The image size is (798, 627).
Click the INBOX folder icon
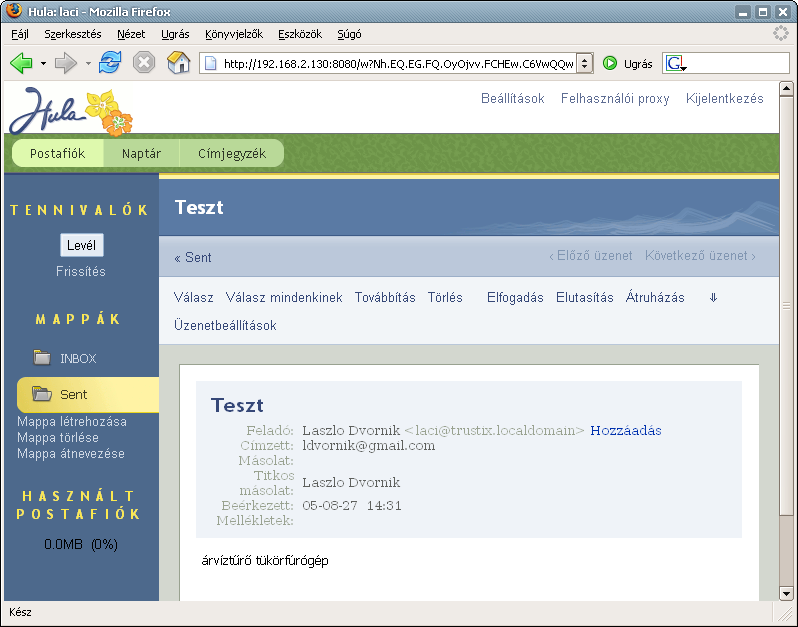[42, 357]
